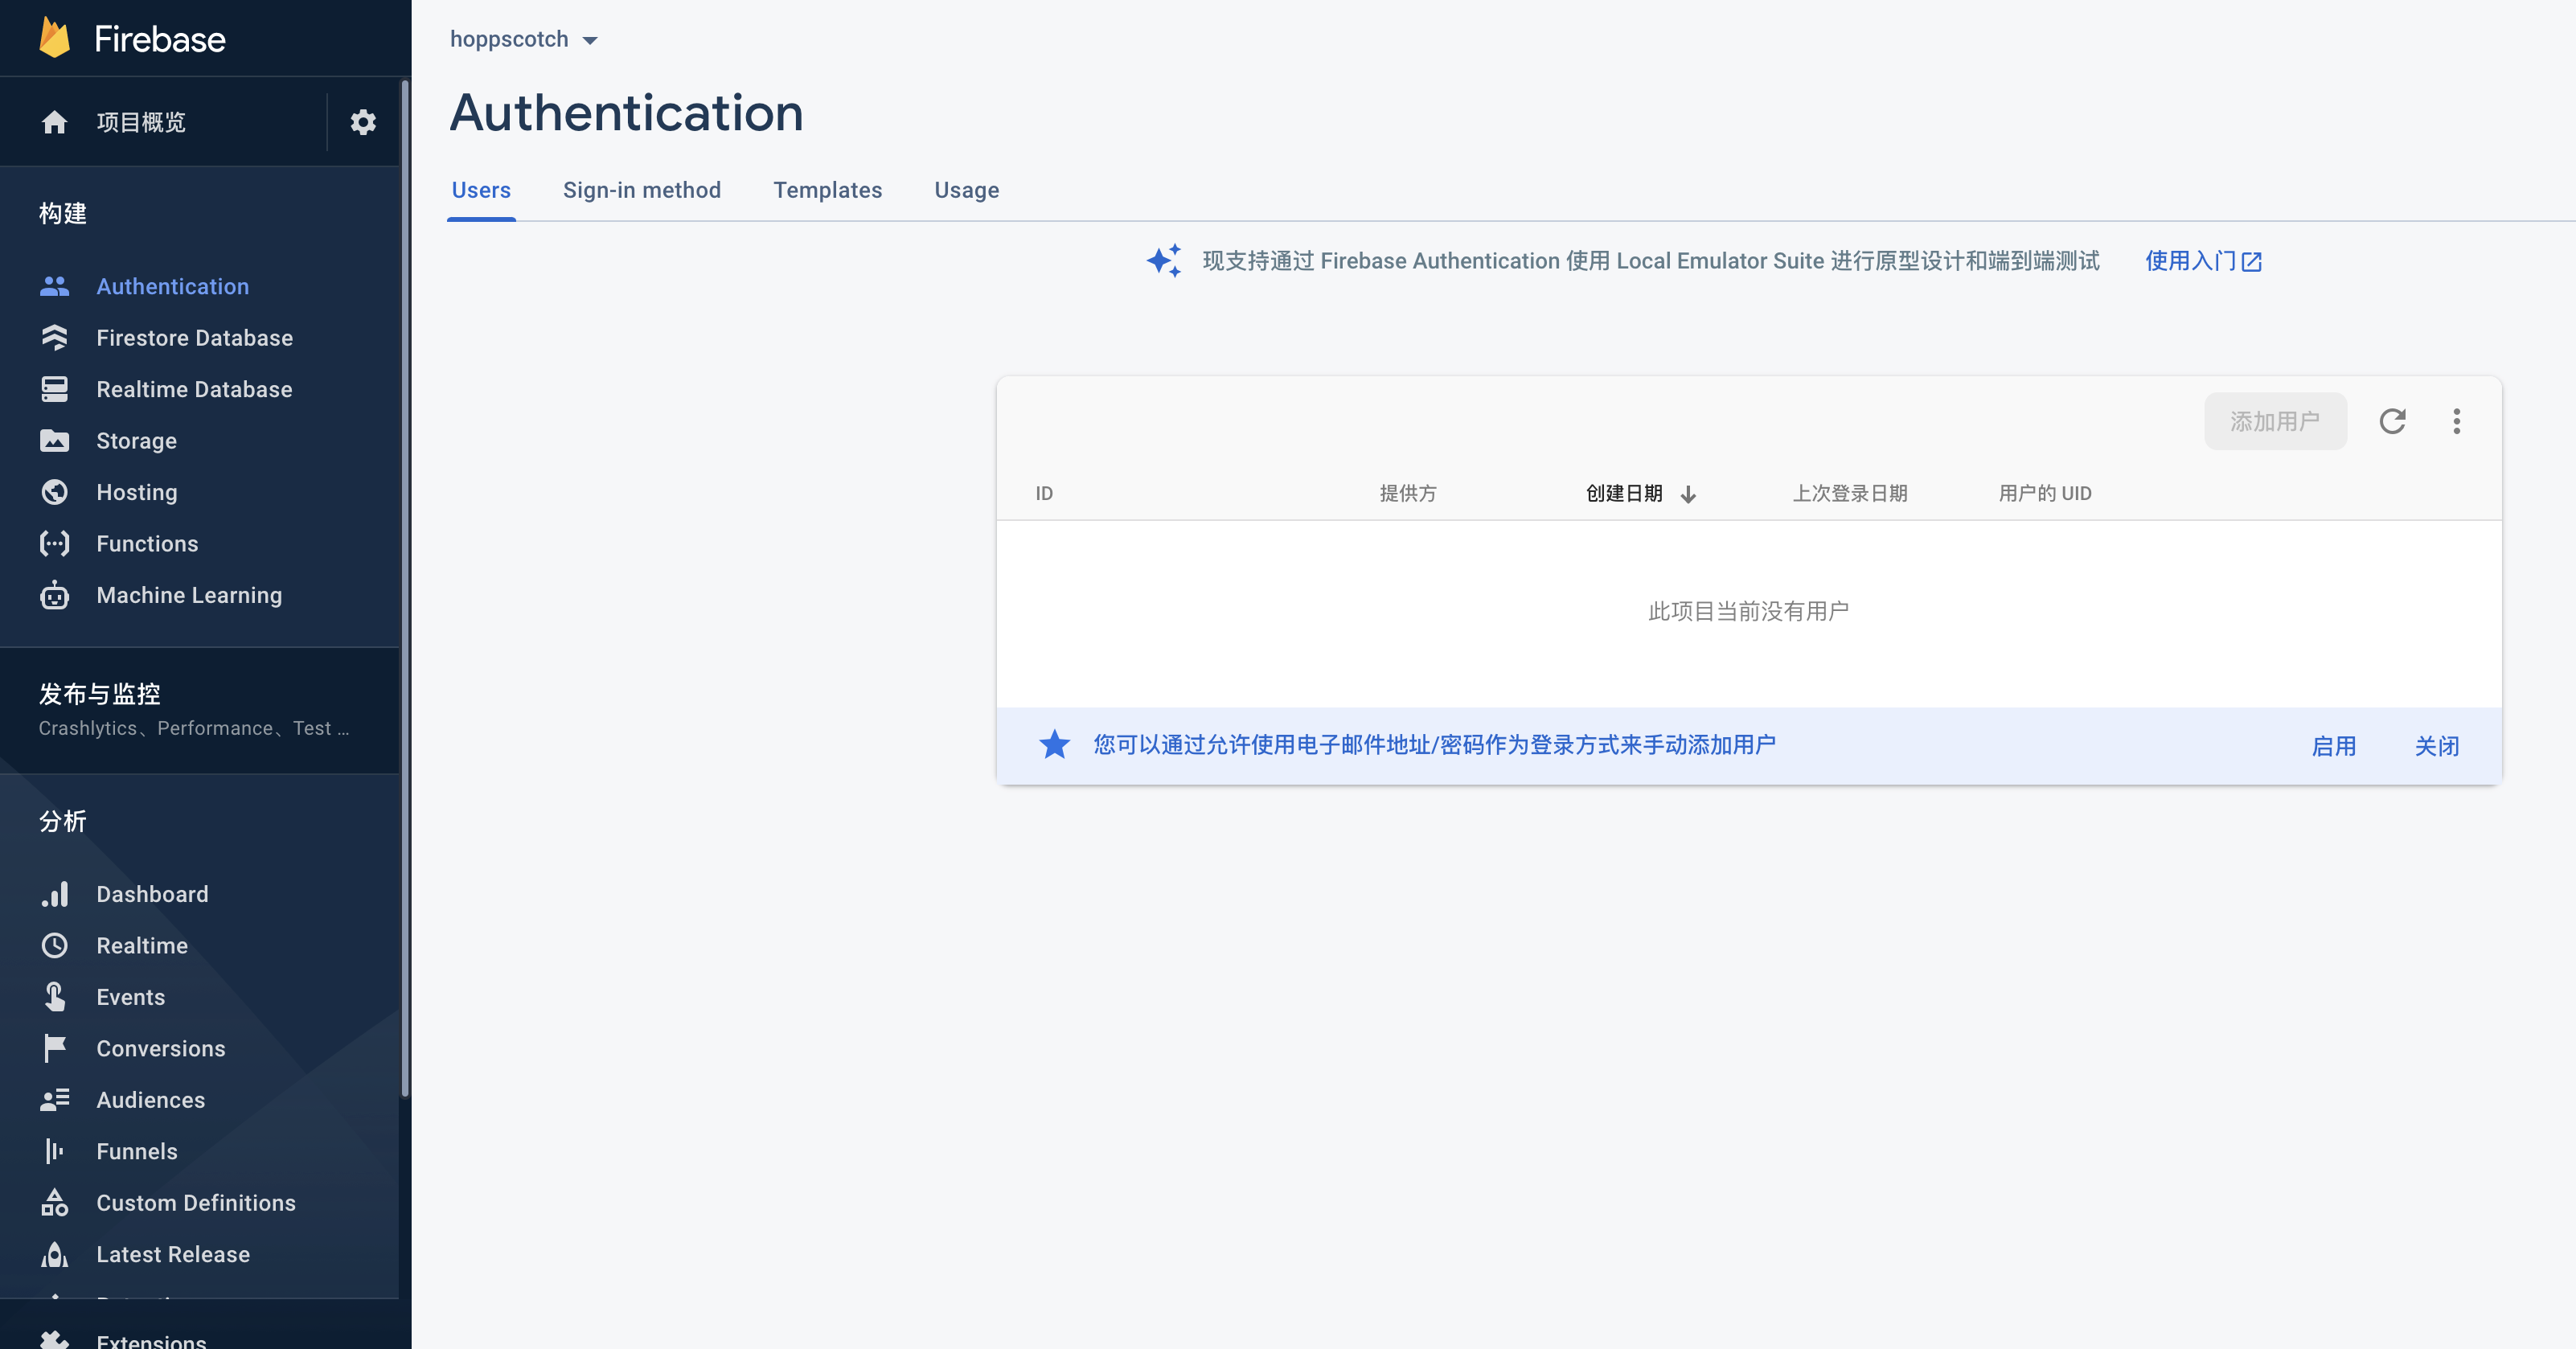Click the refresh users icon
Viewport: 2576px width, 1349px height.
pos(2392,421)
